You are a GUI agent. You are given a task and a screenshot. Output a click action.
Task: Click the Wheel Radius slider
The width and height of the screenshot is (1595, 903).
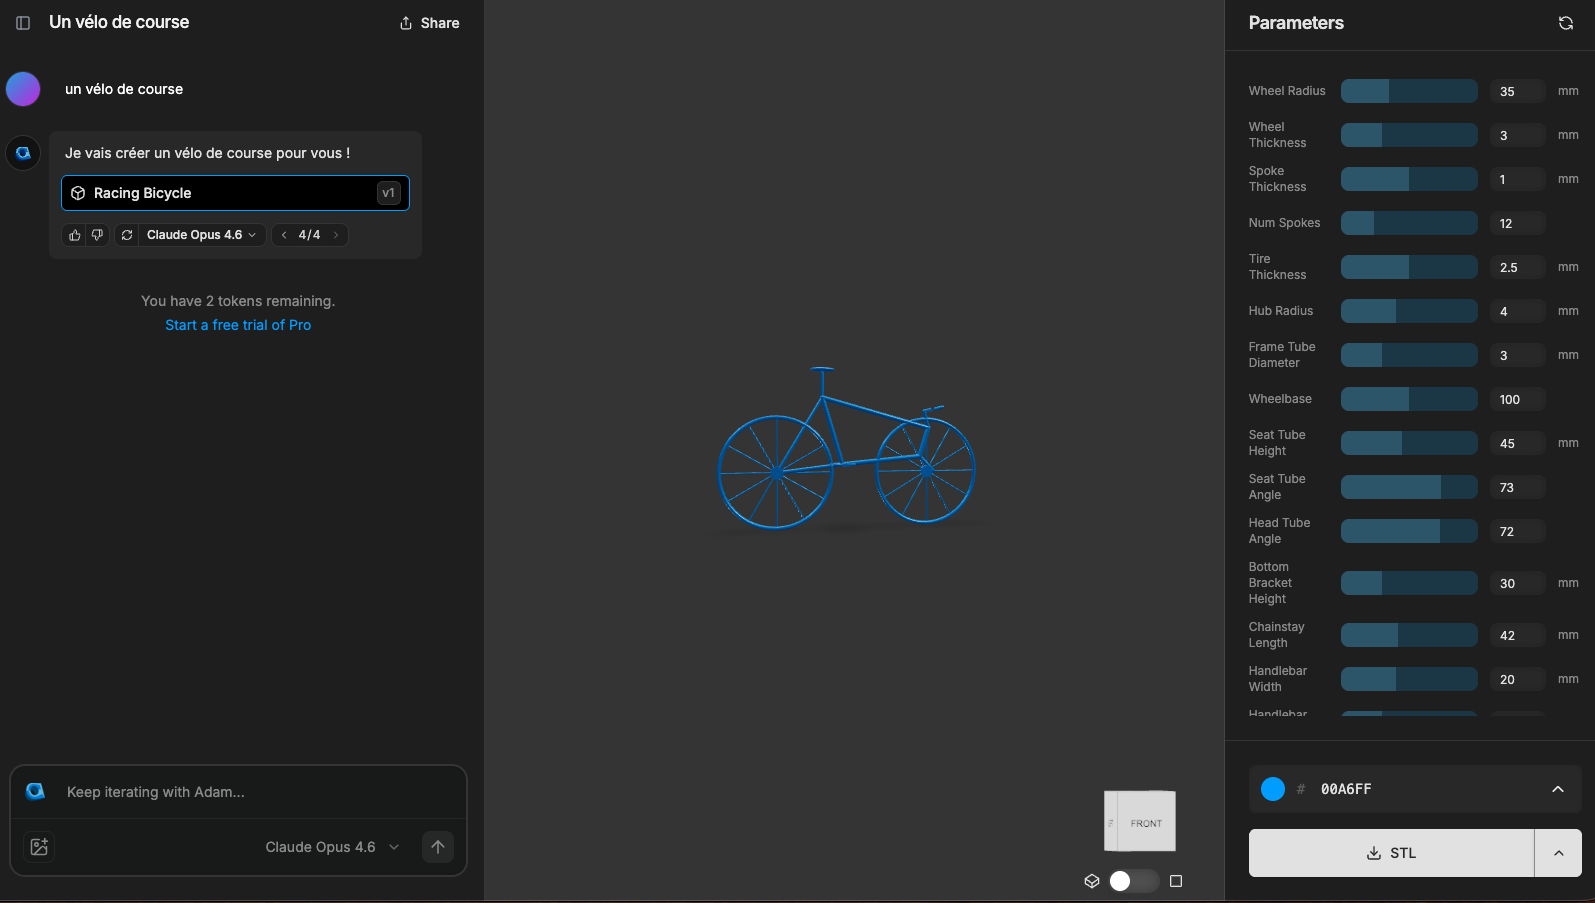click(x=1408, y=91)
